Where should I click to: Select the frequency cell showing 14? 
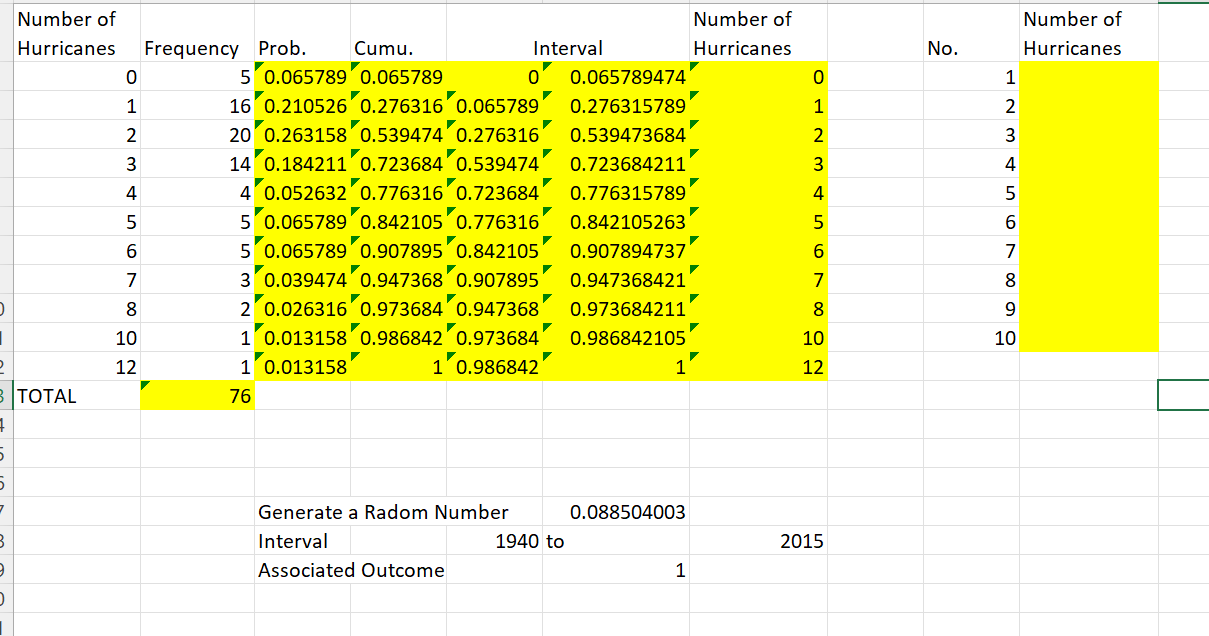(197, 164)
